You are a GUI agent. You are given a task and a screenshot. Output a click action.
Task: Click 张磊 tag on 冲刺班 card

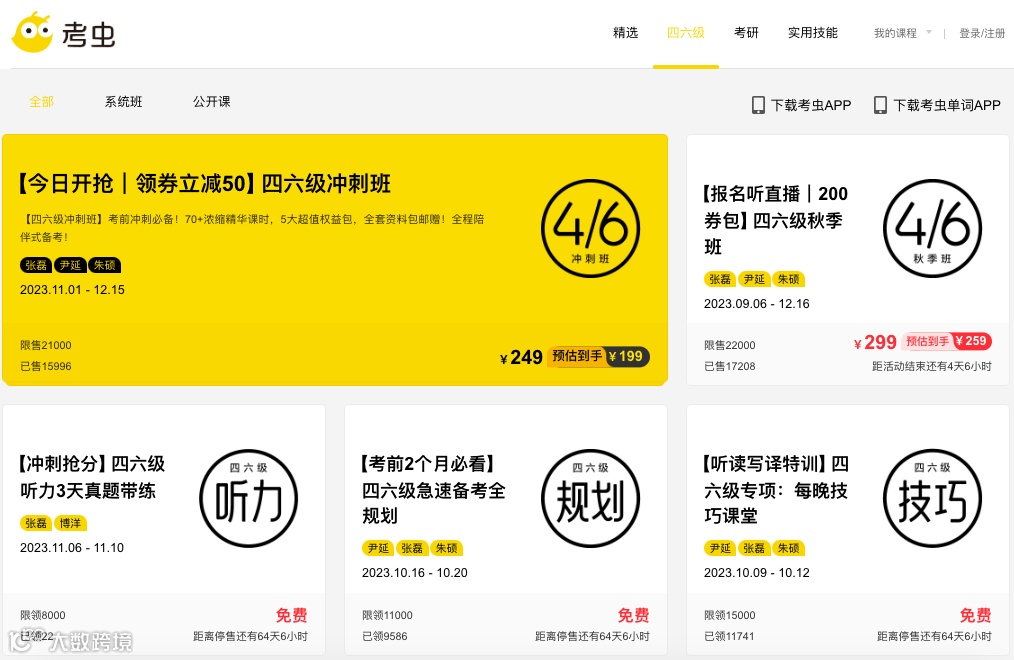click(x=36, y=265)
